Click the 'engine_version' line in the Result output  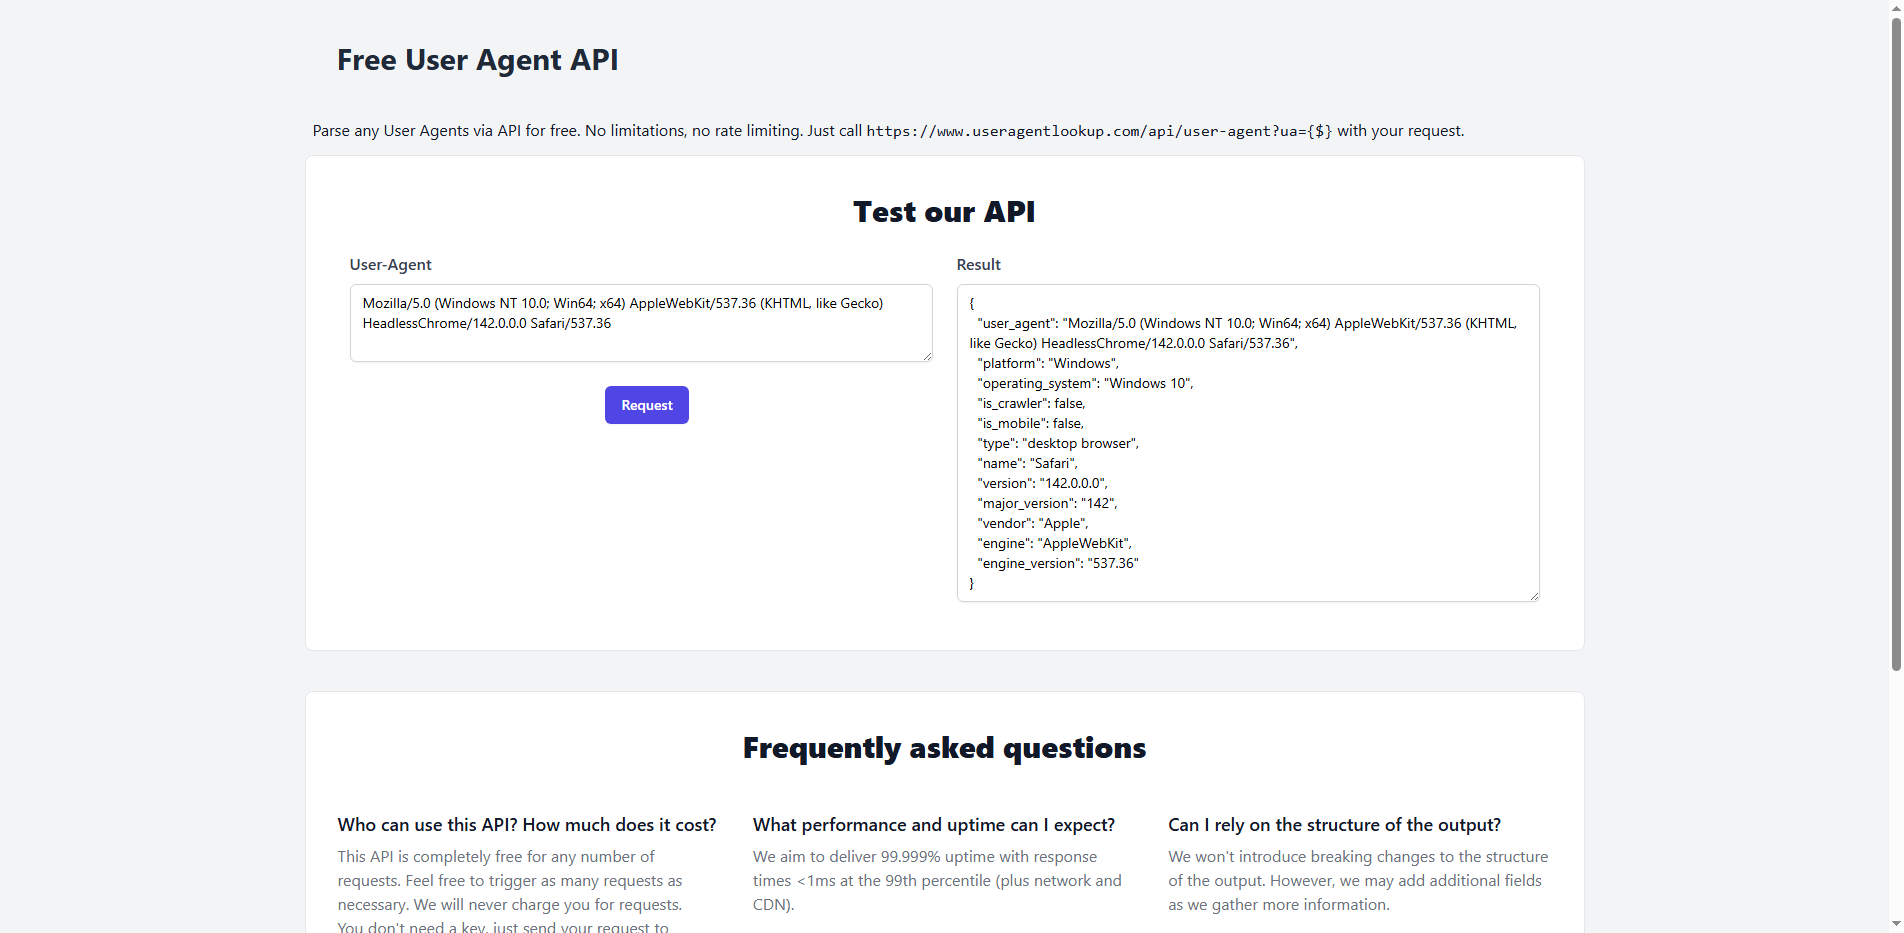(x=1057, y=563)
